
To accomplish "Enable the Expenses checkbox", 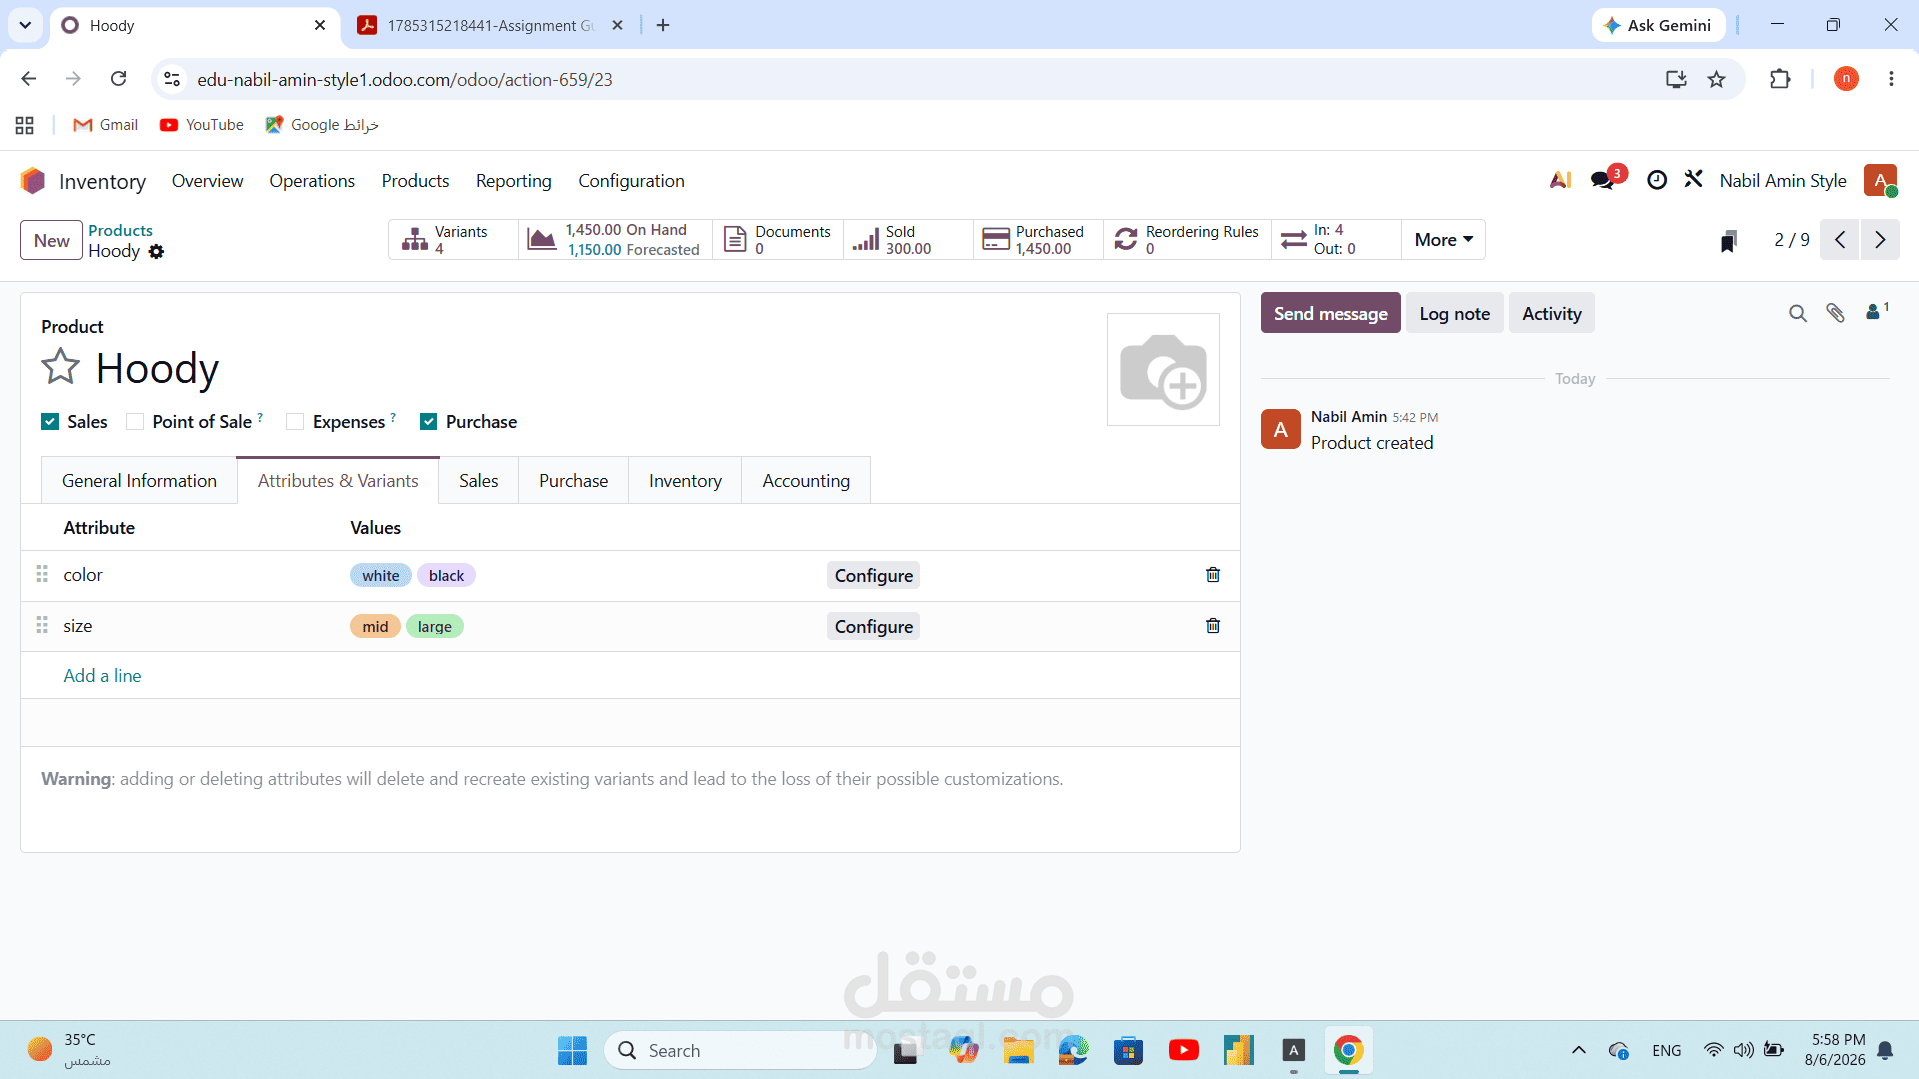I will click(295, 422).
